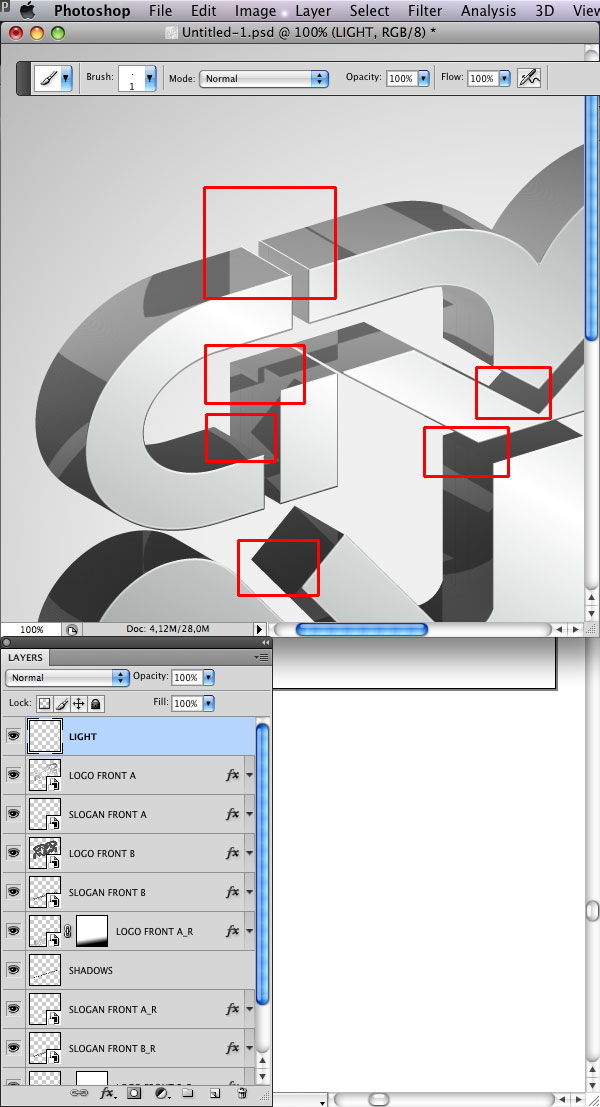Image resolution: width=600 pixels, height=1107 pixels.
Task: Open the Flow slider dropdown
Action: [x=504, y=78]
